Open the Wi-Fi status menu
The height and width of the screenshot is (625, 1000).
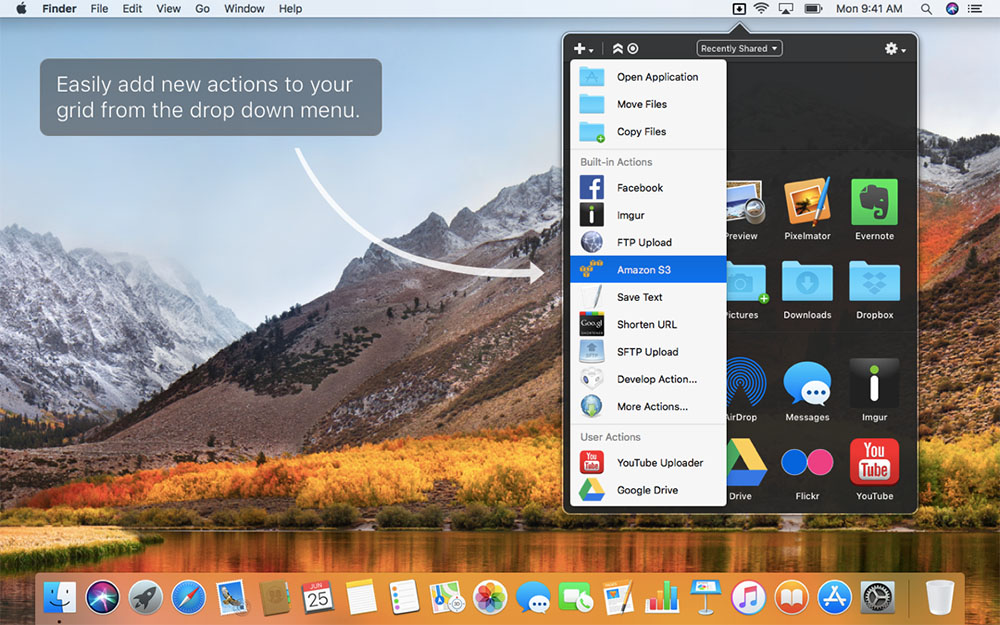tap(761, 9)
